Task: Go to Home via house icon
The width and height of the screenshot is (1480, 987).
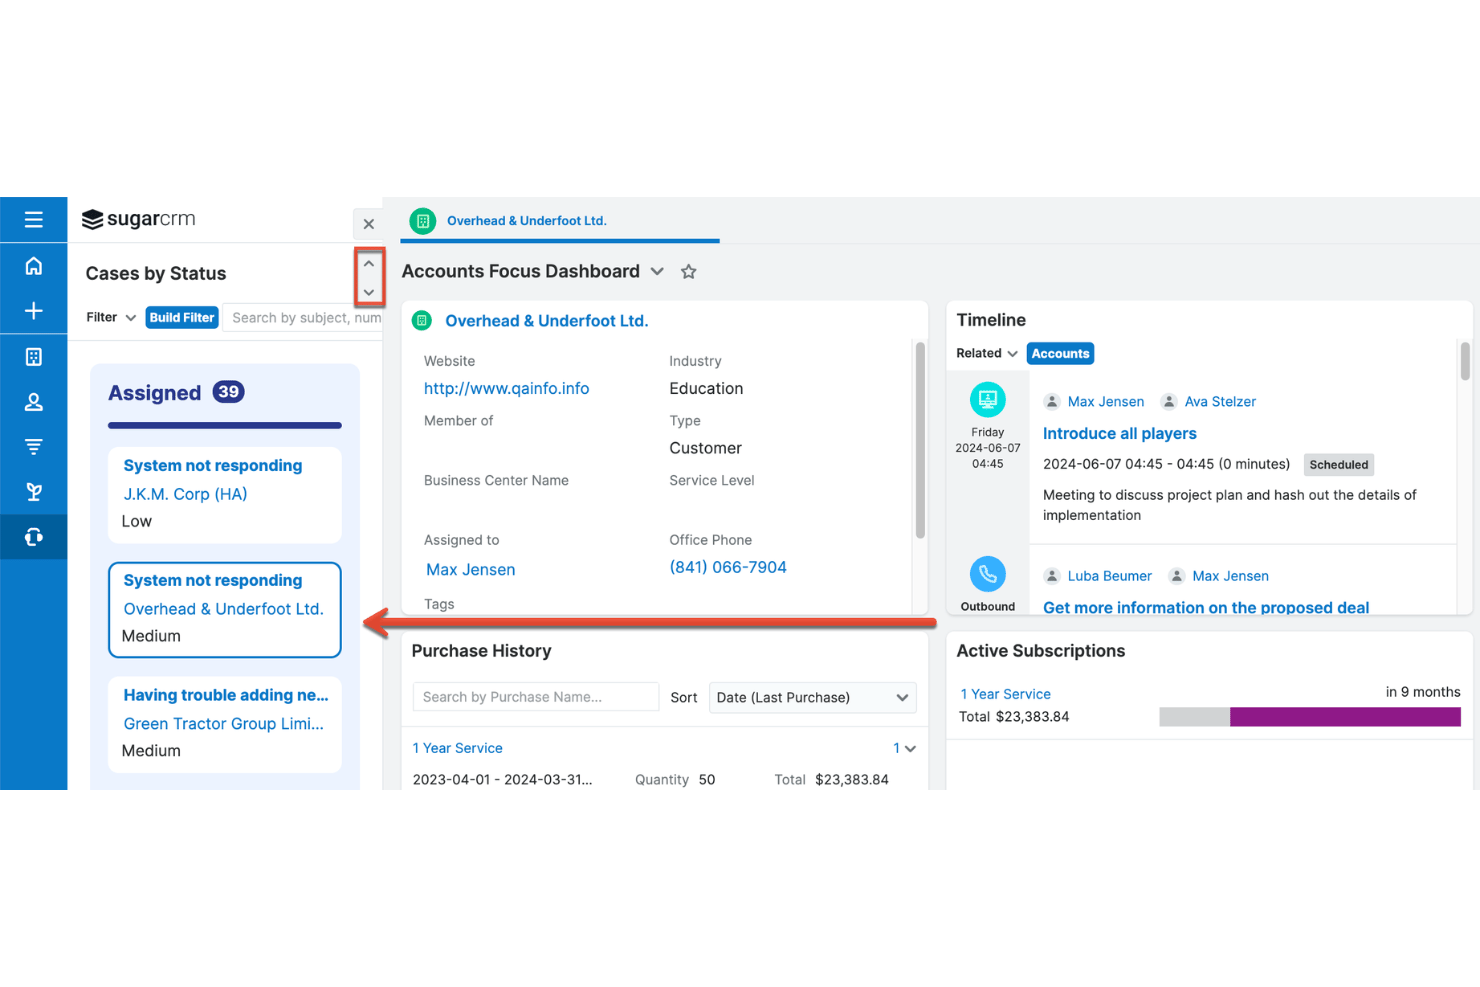Action: (34, 265)
